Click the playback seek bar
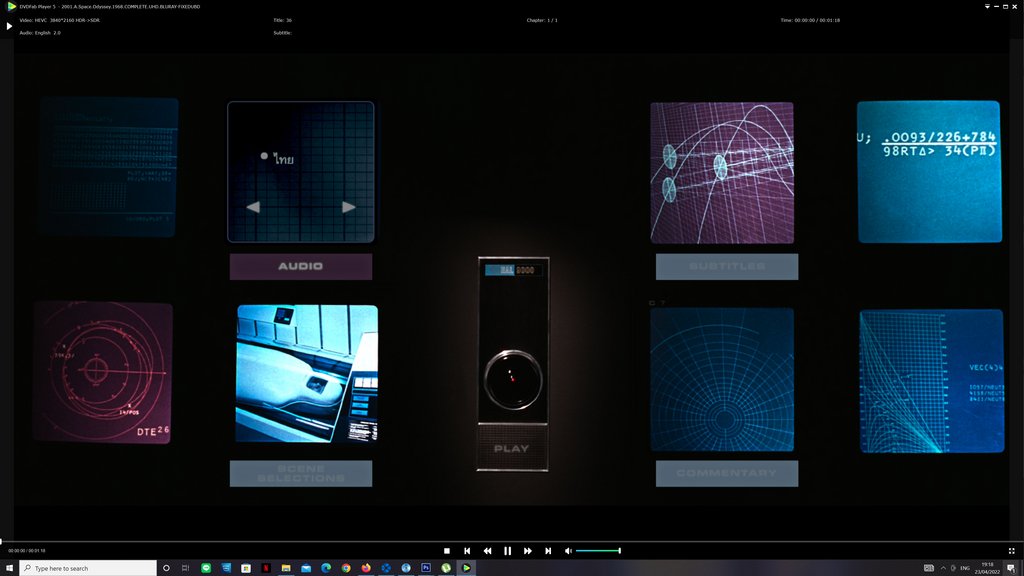 [512, 541]
